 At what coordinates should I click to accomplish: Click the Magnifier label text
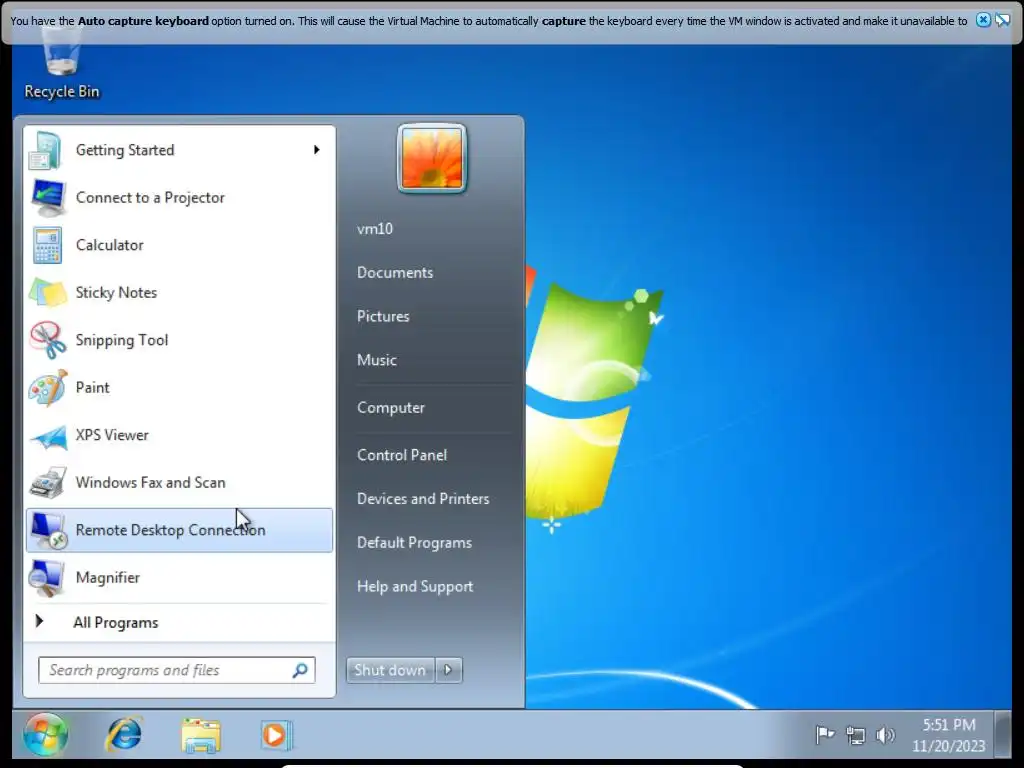pos(108,578)
